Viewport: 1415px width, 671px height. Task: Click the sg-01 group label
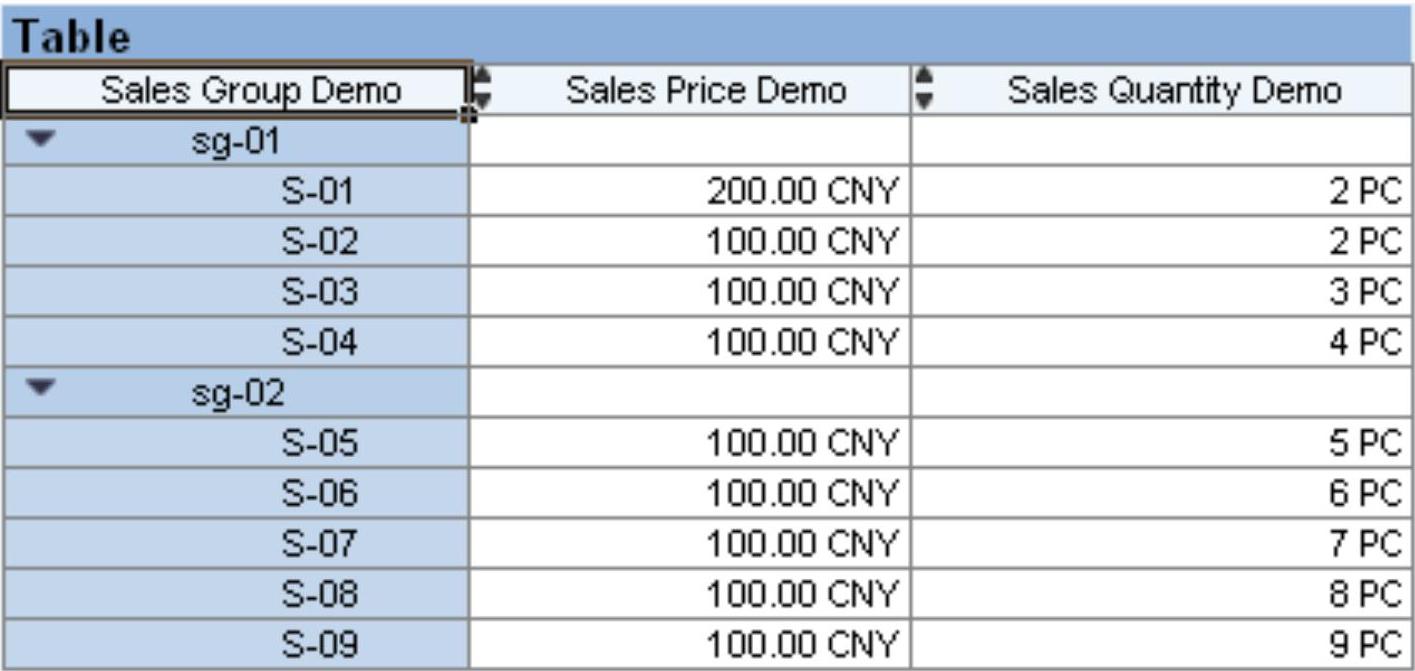tap(236, 142)
